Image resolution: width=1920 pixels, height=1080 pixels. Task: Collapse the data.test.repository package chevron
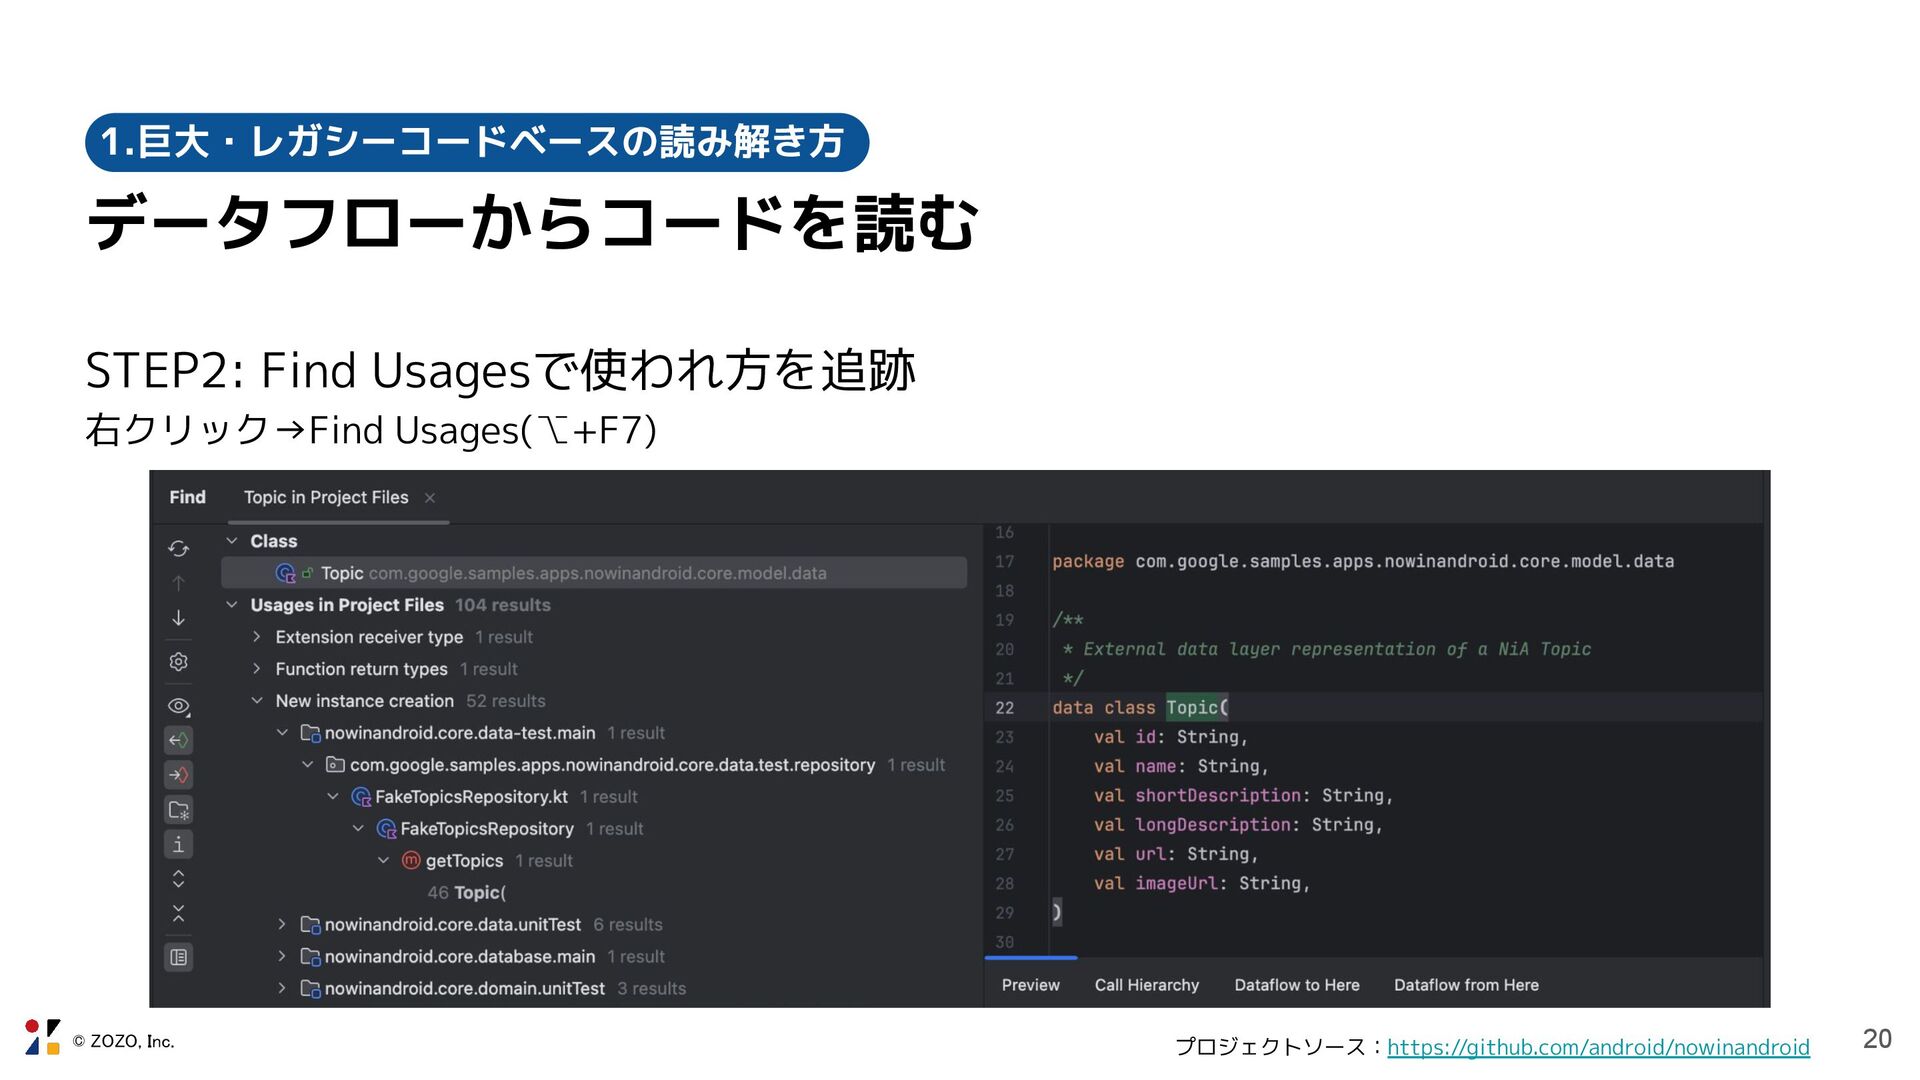click(x=308, y=765)
